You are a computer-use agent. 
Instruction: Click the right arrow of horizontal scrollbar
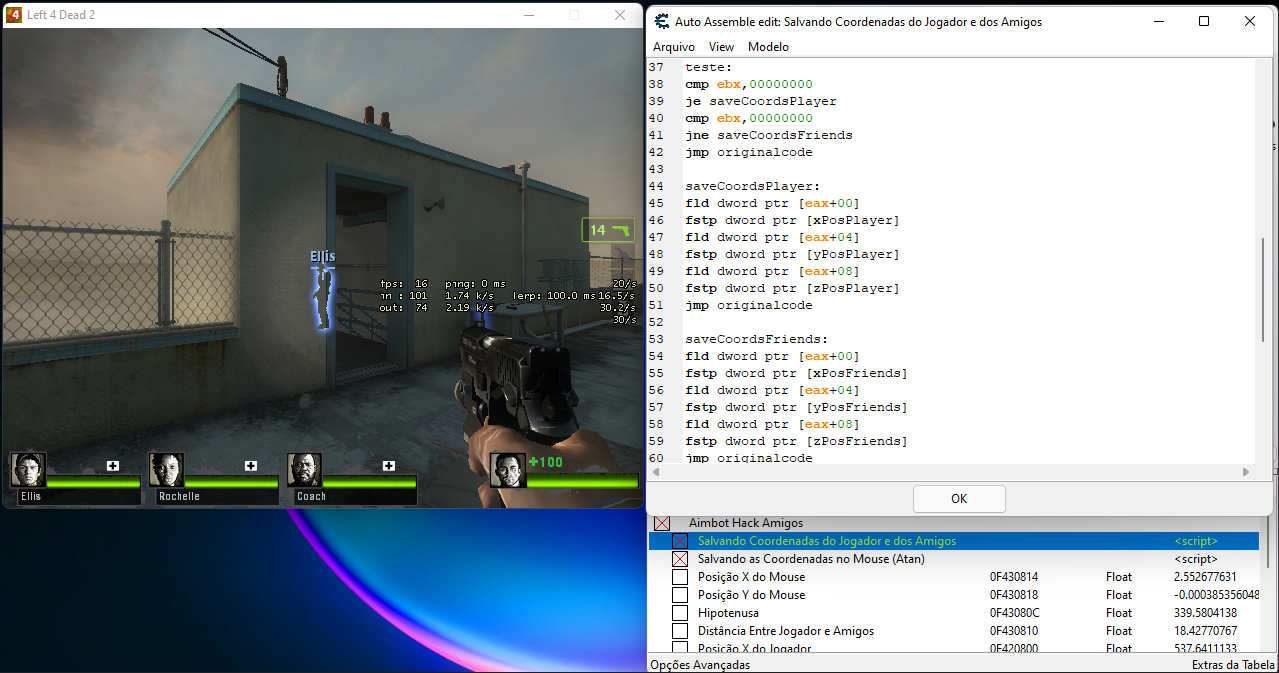[x=1246, y=471]
